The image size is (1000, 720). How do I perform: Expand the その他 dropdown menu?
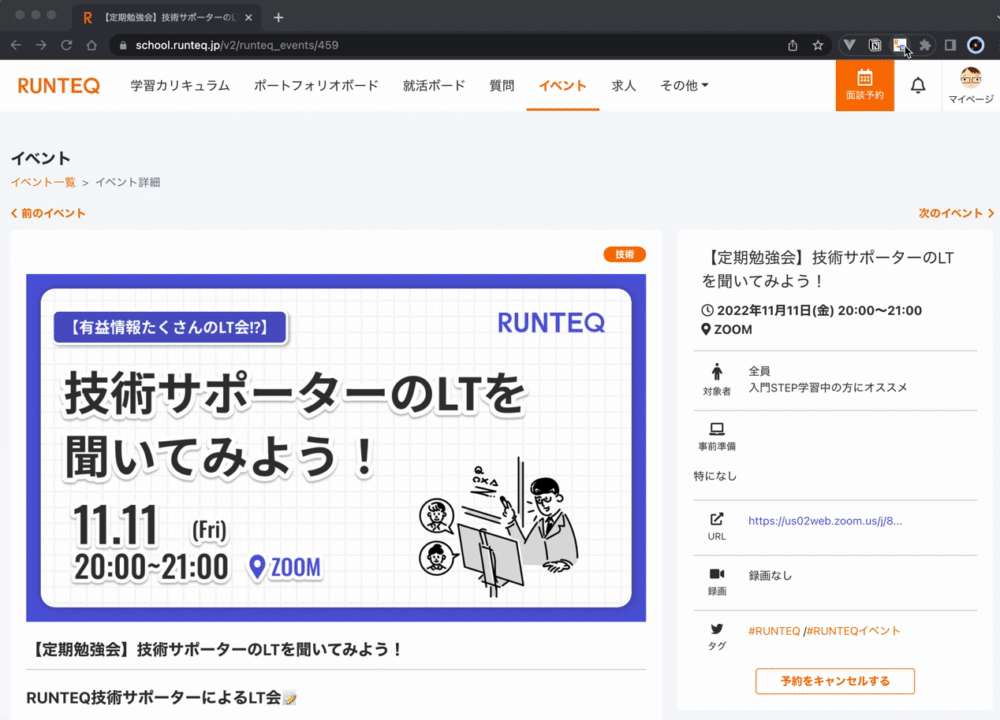coord(684,86)
